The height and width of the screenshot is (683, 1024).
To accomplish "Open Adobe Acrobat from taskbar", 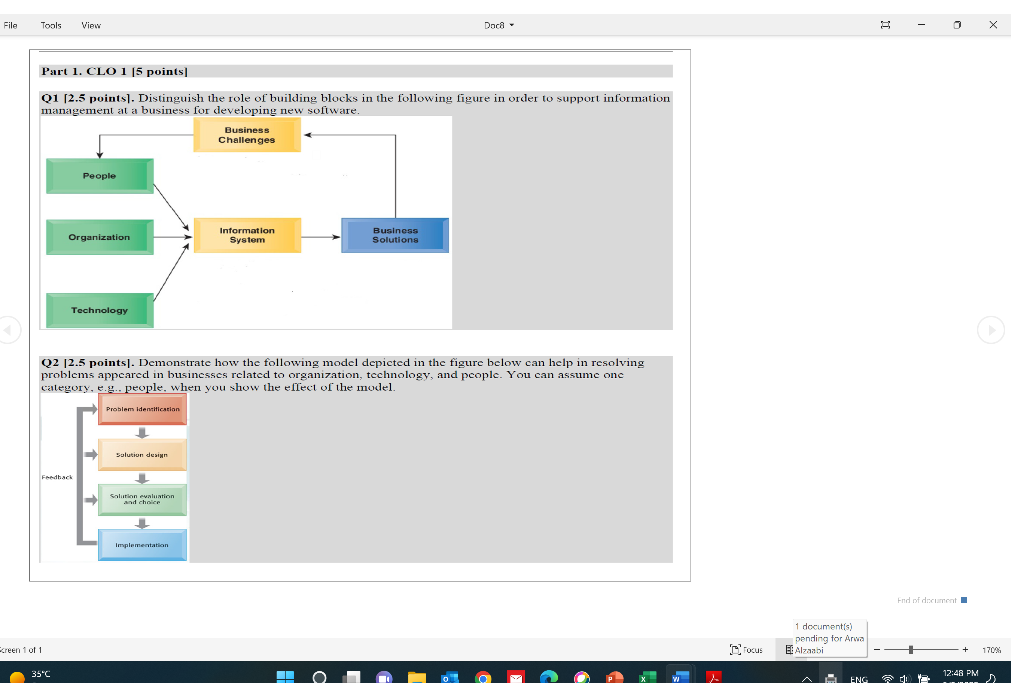I will click(x=713, y=677).
